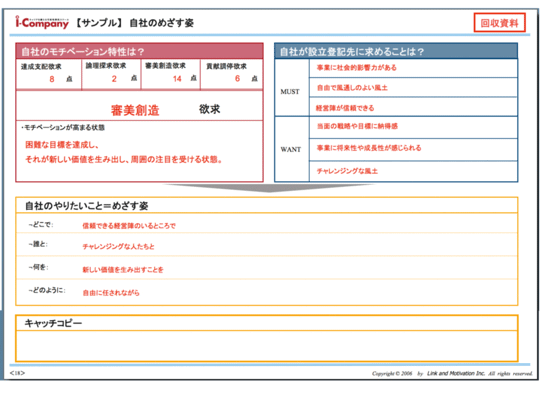Image resolution: width=550 pixels, height=393 pixels.
Task: Select the MUST row label
Action: [x=290, y=92]
